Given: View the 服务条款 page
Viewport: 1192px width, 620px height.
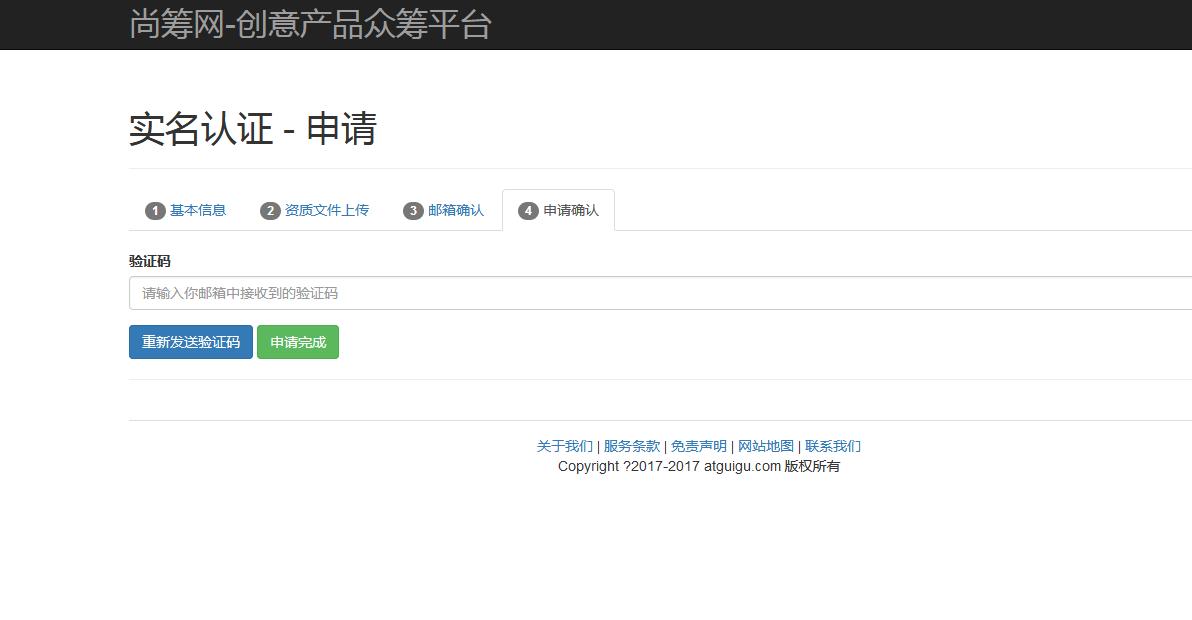Looking at the screenshot, I should tap(629, 445).
